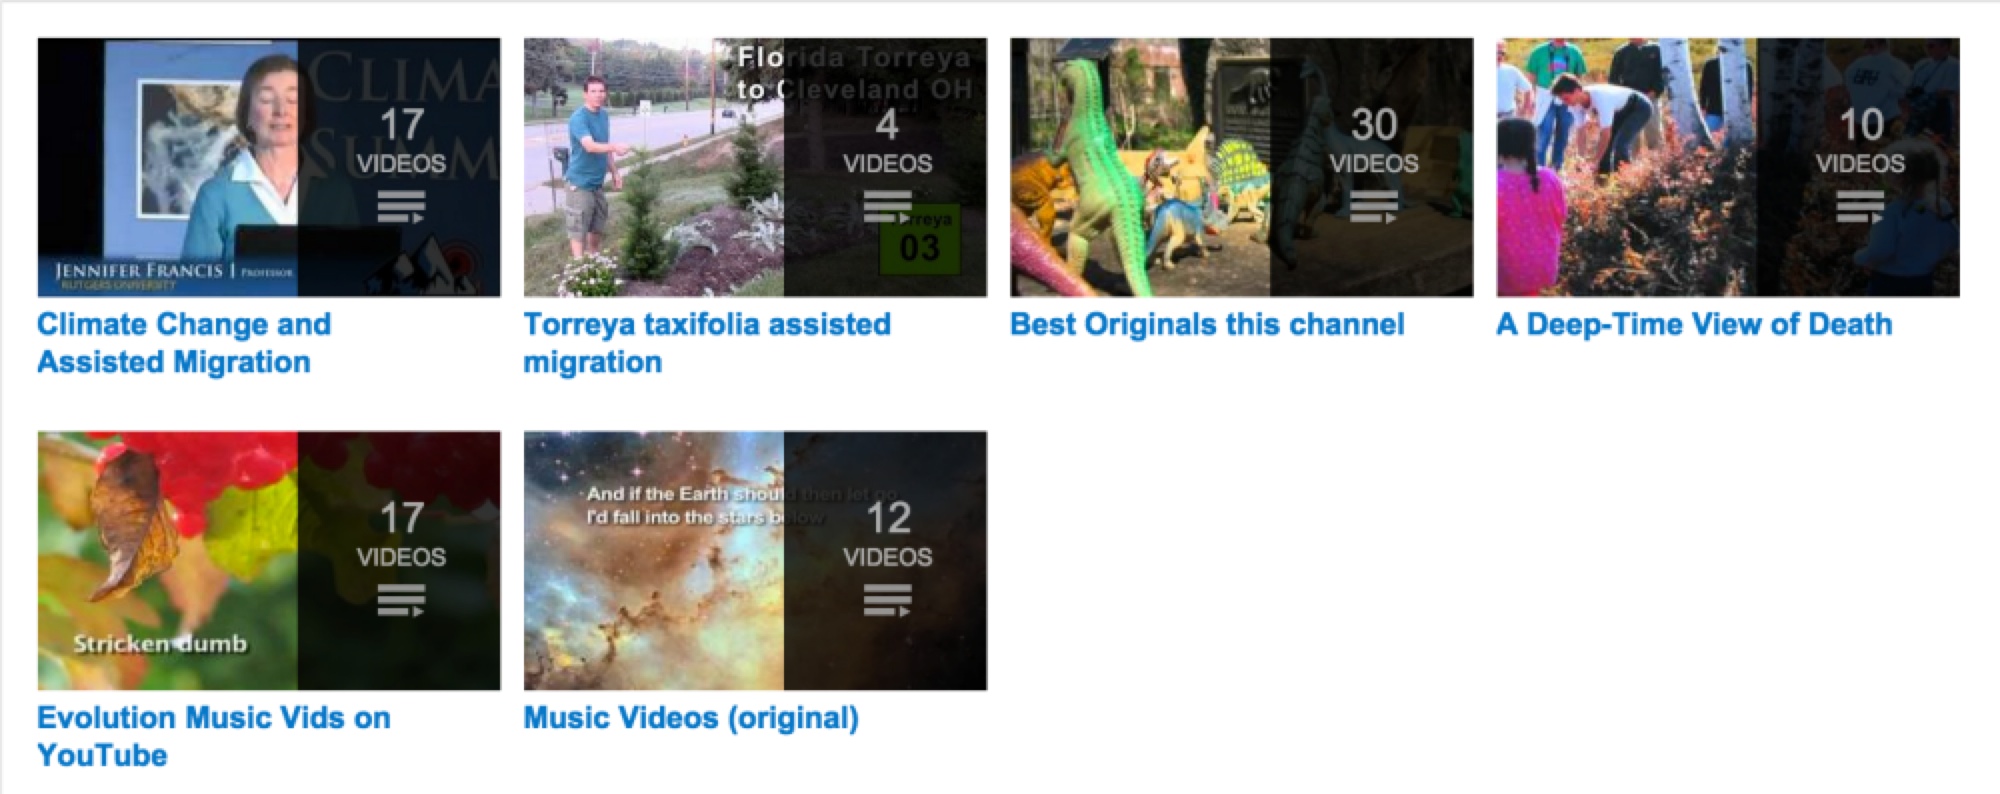Click playlist icon on Torreya taxifolia thumbnail
This screenshot has height=794, width=2000.
[x=887, y=208]
